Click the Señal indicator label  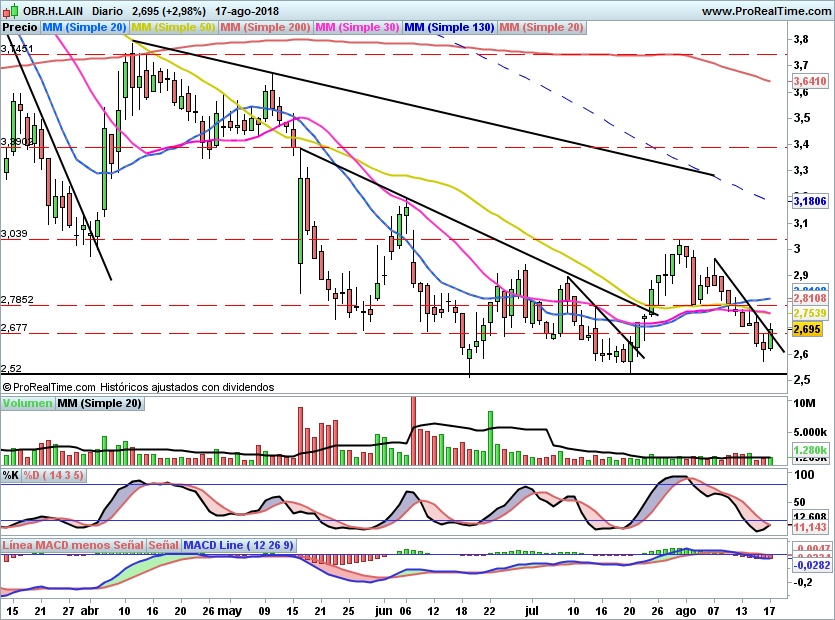(163, 545)
